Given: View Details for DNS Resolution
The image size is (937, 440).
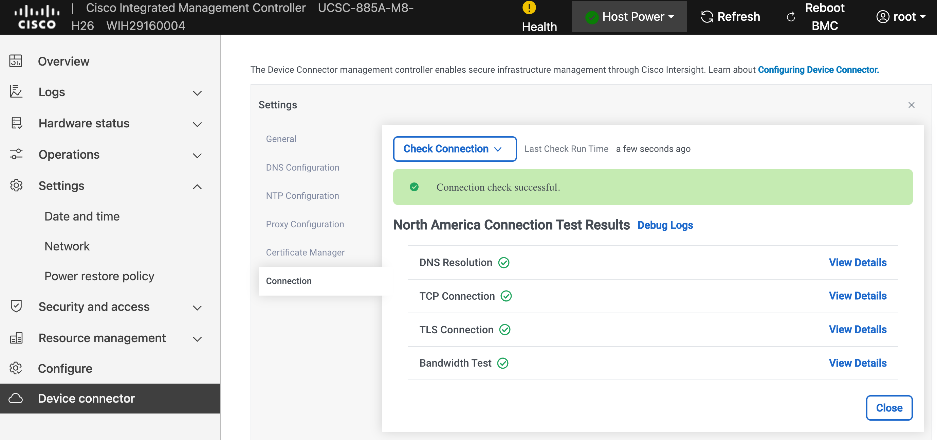Looking at the screenshot, I should coord(858,262).
